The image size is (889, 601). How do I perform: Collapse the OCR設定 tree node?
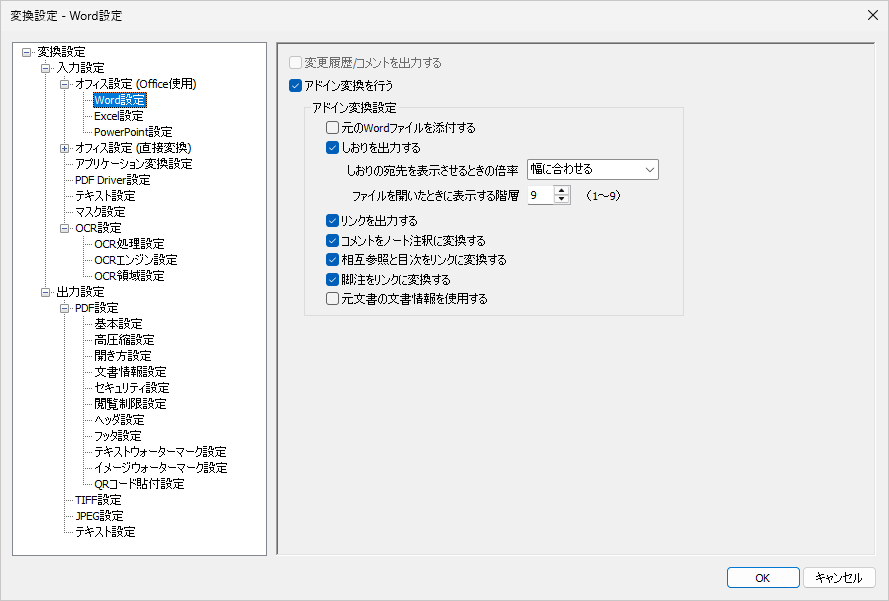[x=65, y=228]
